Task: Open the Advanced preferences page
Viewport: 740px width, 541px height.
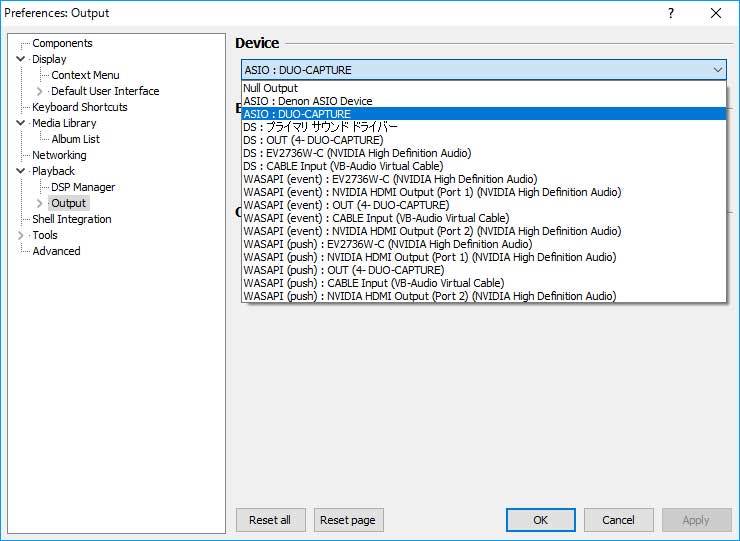Action: (56, 251)
